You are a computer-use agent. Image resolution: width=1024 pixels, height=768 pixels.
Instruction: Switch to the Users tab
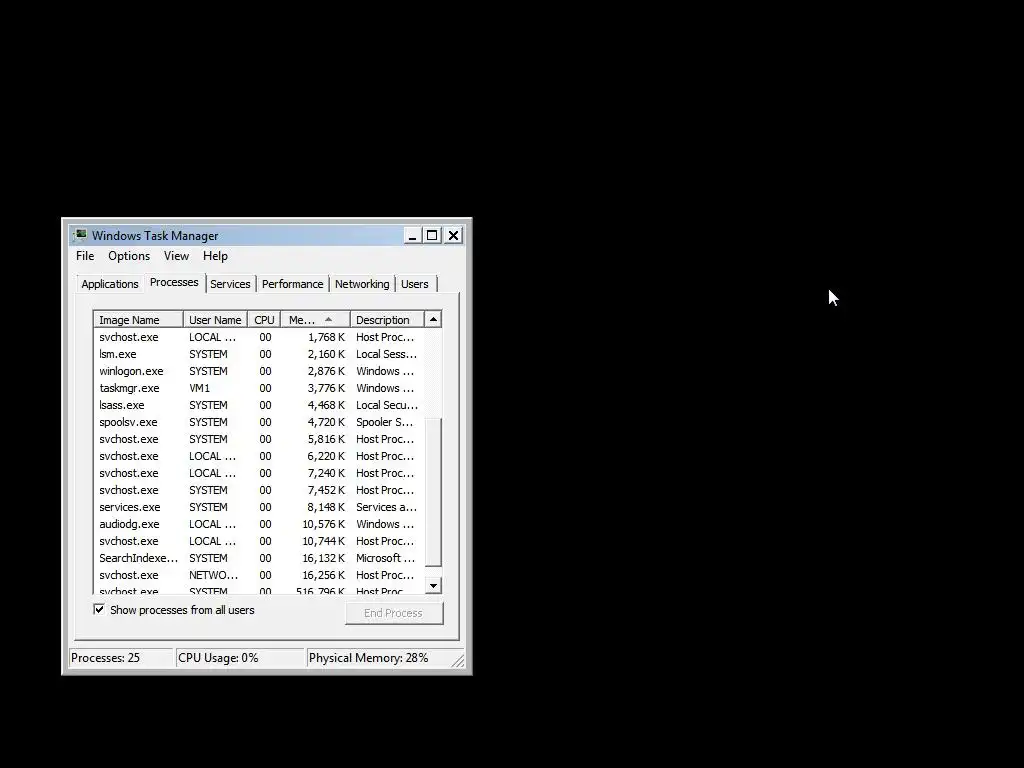click(x=415, y=284)
